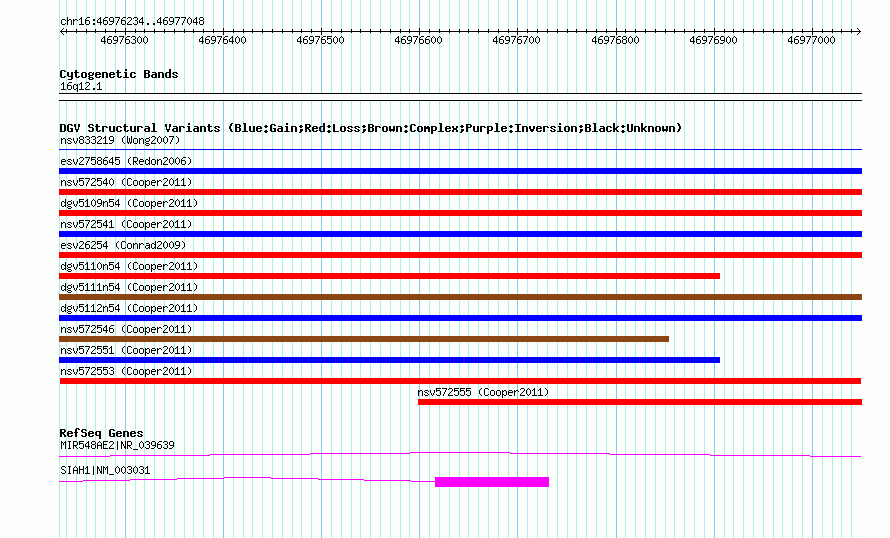Viewport: 890px width, 538px height.
Task: Click the dgv5111n54 brown complex bar
Action: coord(460,297)
